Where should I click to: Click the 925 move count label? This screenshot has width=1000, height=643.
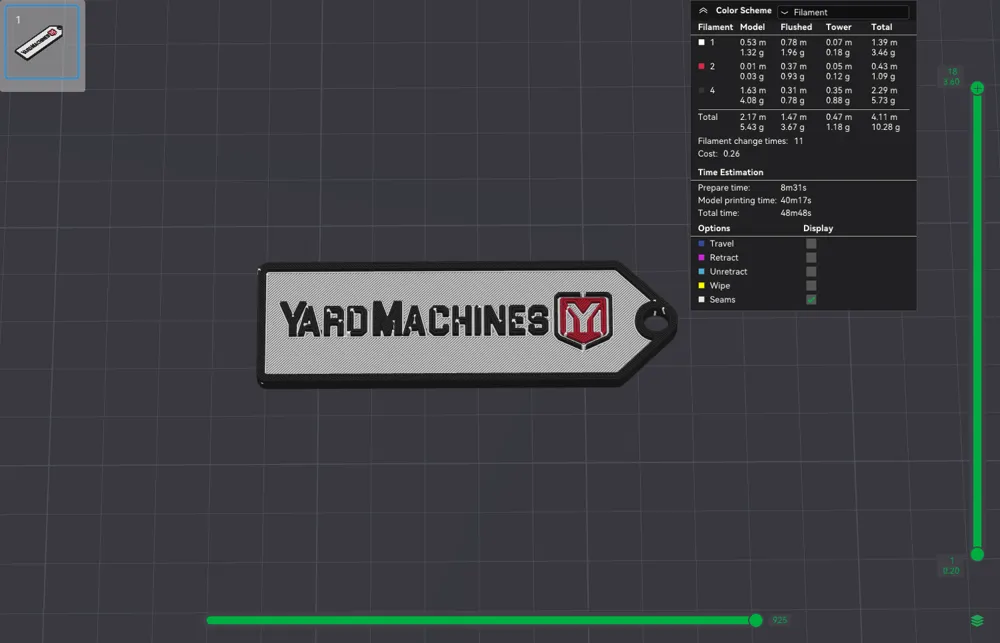point(779,620)
